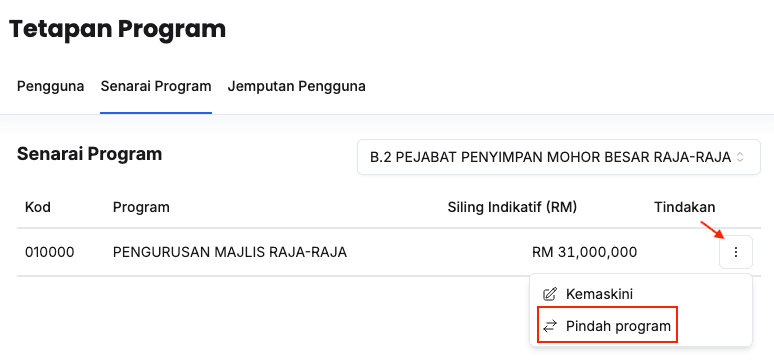Click the Siling Indikatif (RM) column header

(x=512, y=207)
